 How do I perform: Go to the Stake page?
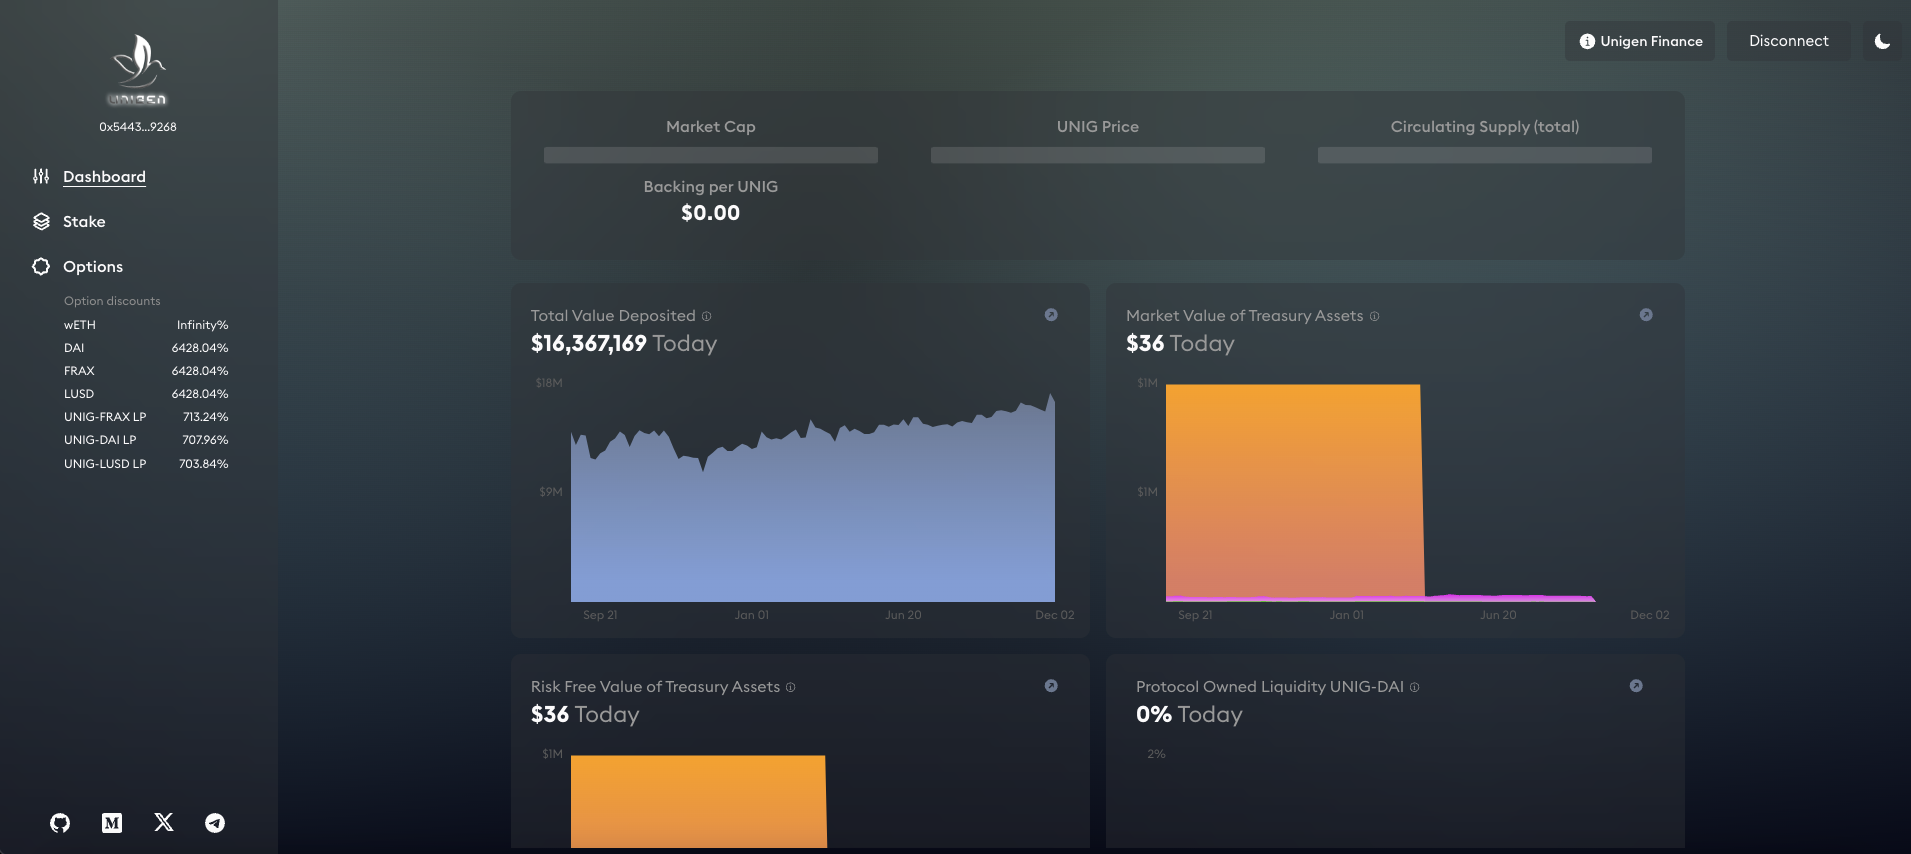[84, 222]
